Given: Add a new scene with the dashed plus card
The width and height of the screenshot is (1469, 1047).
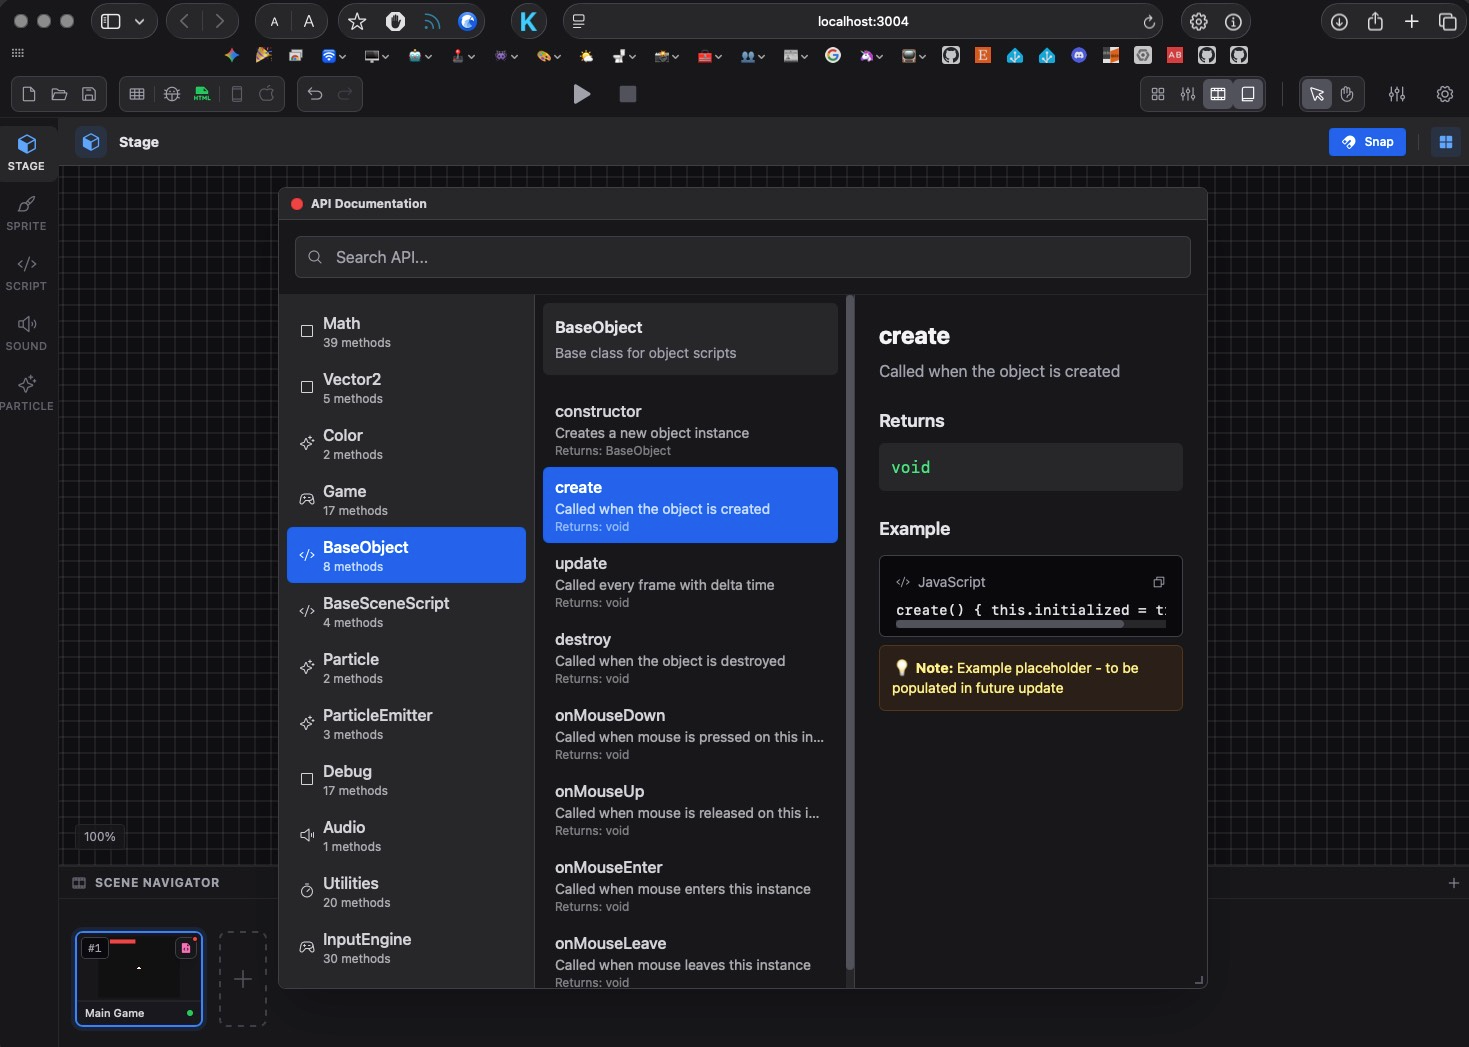Looking at the screenshot, I should point(243,979).
